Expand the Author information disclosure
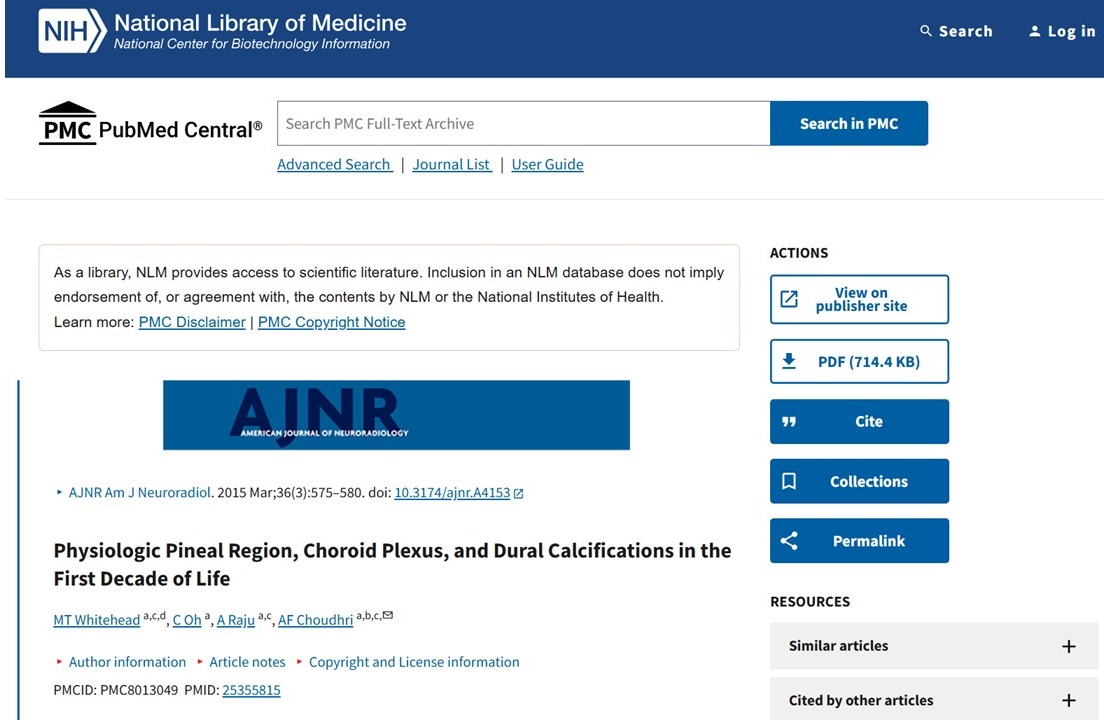Viewport: 1104px width, 720px height. pyautogui.click(x=127, y=662)
